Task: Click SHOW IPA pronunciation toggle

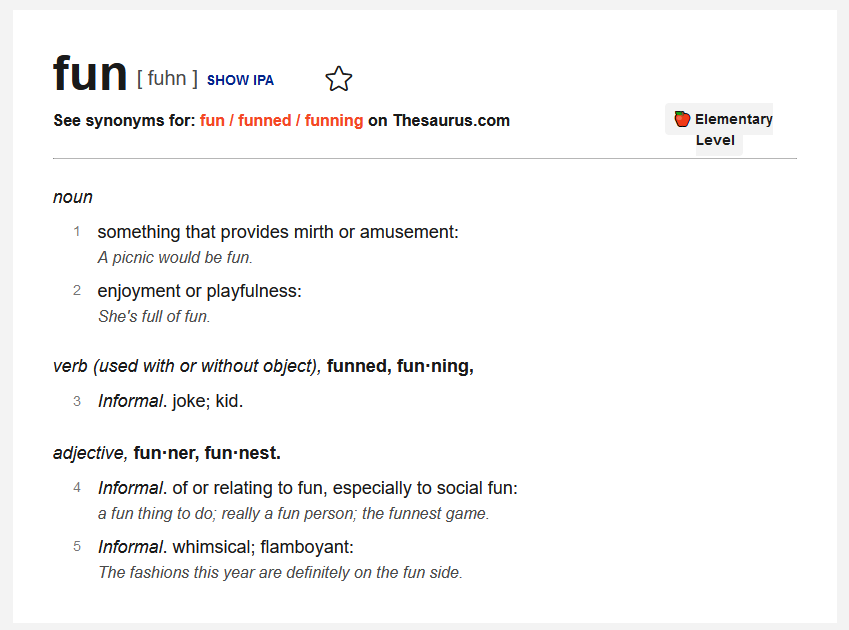Action: tap(240, 80)
